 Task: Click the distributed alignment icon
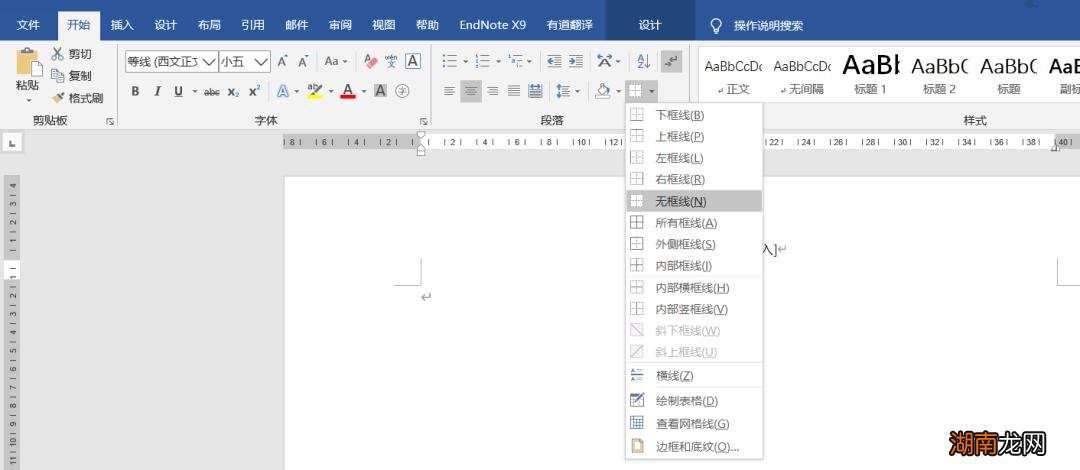coord(535,91)
